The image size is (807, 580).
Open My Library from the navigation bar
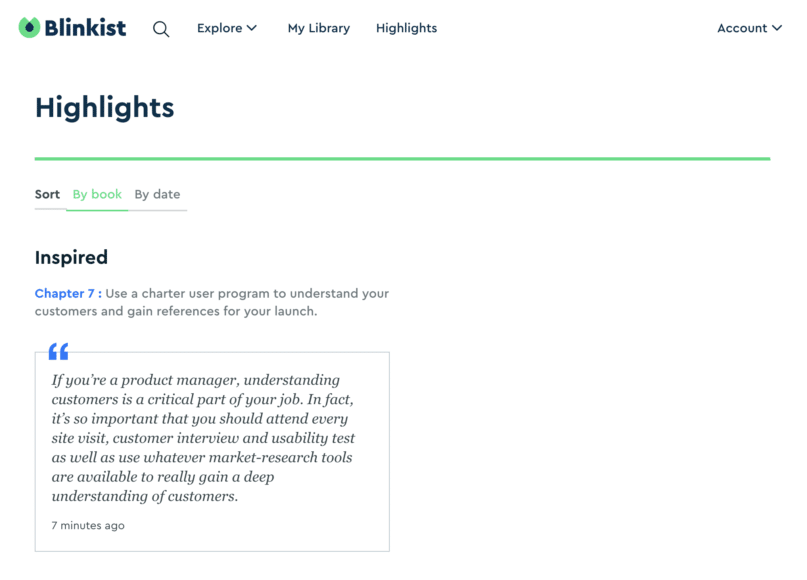(x=318, y=28)
